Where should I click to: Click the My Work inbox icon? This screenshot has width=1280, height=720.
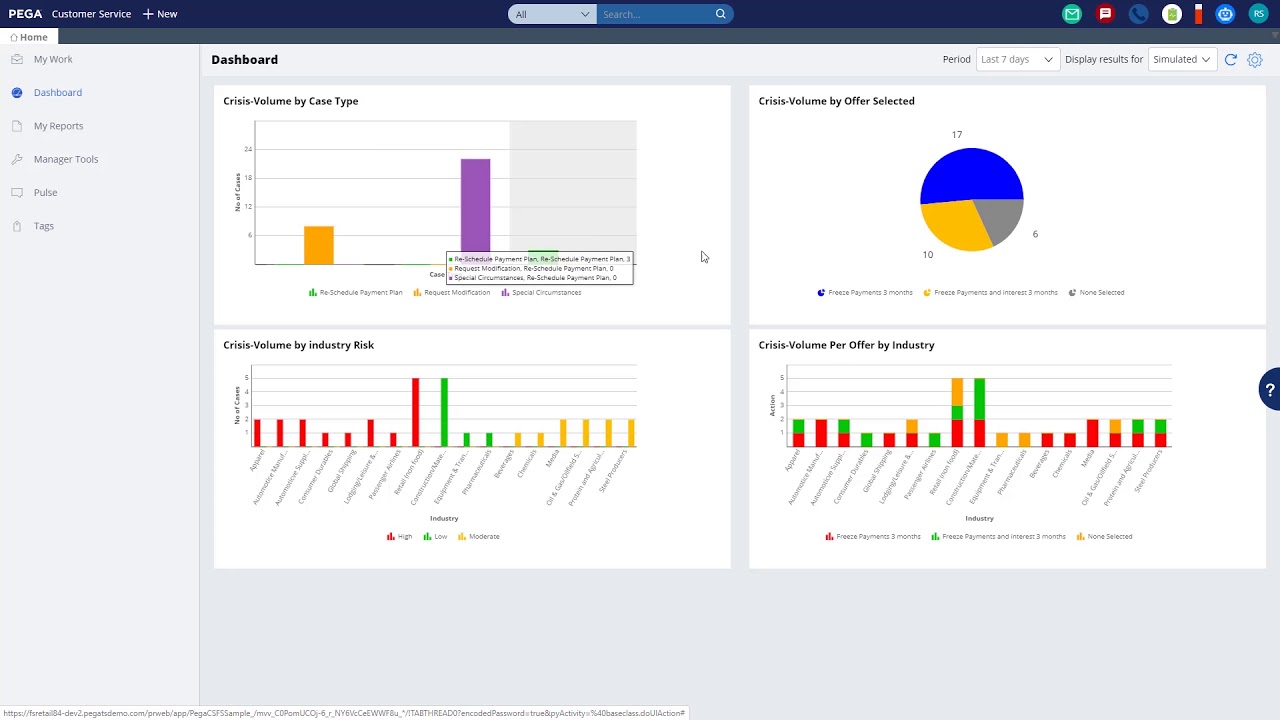click(17, 59)
